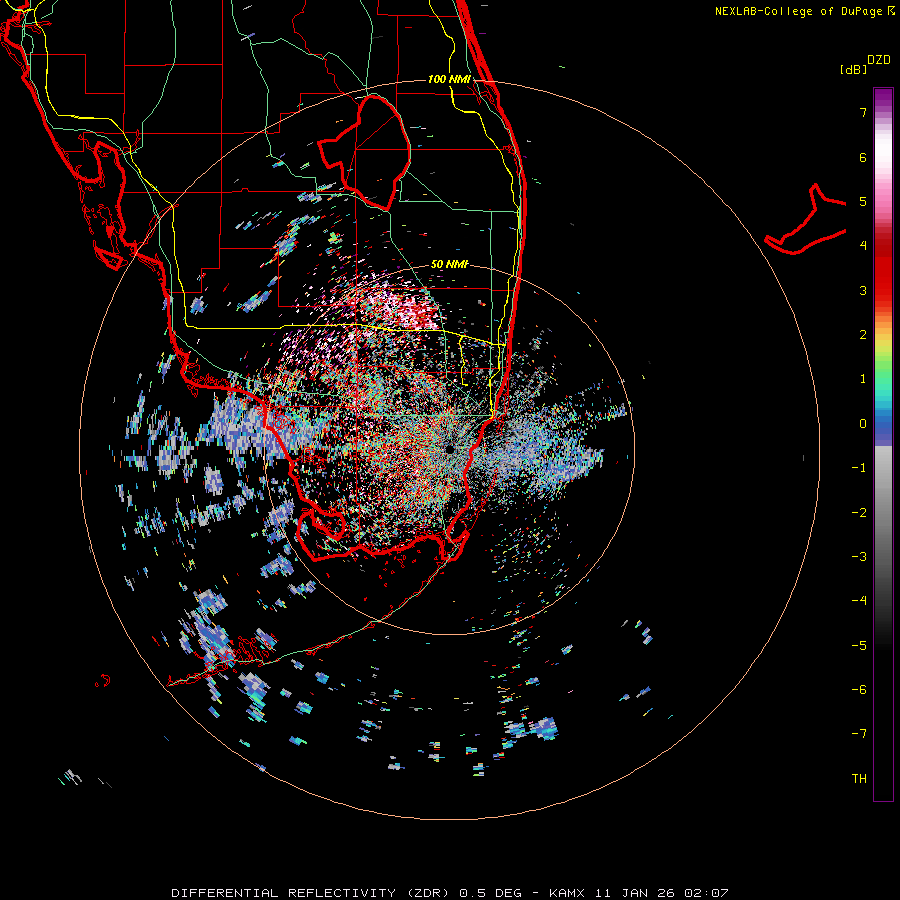Click the [dB] unit label
Viewport: 900px width, 900px height.
point(854,69)
